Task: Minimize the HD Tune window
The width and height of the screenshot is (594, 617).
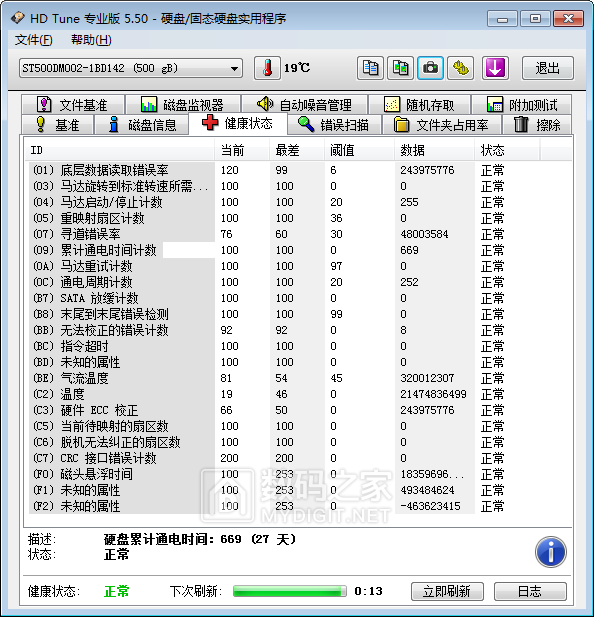Action: click(502, 18)
